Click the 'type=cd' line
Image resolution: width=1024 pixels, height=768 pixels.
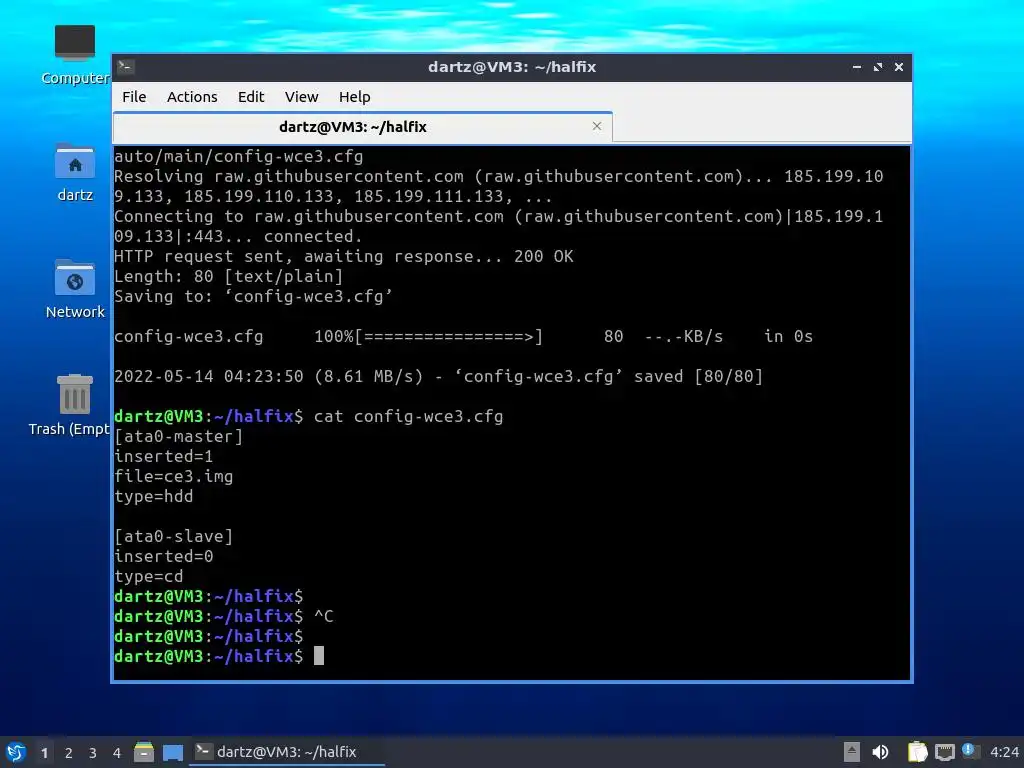[x=149, y=576]
